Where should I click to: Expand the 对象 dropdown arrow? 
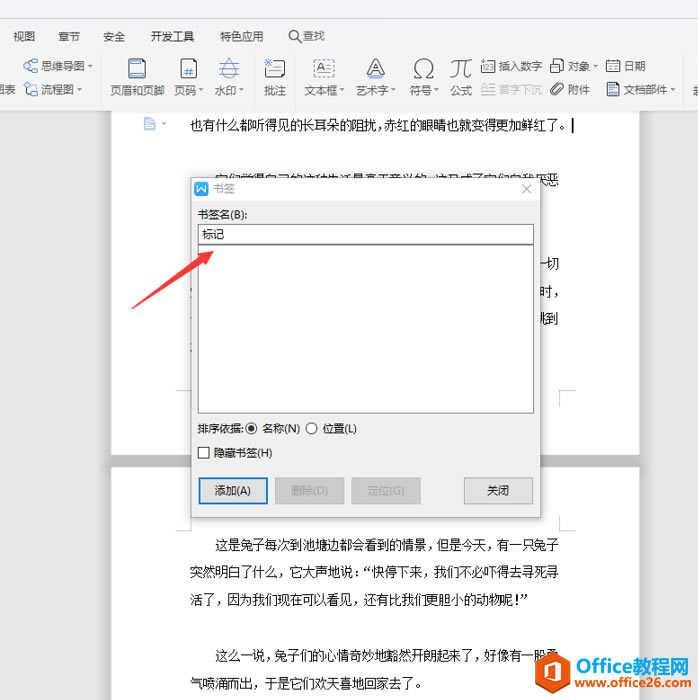tap(595, 66)
